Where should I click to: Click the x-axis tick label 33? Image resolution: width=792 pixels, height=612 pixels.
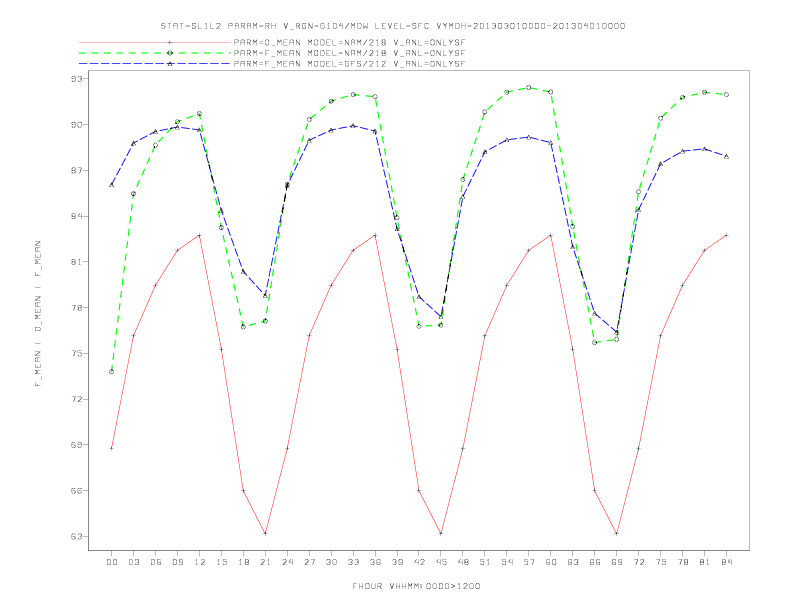click(353, 562)
